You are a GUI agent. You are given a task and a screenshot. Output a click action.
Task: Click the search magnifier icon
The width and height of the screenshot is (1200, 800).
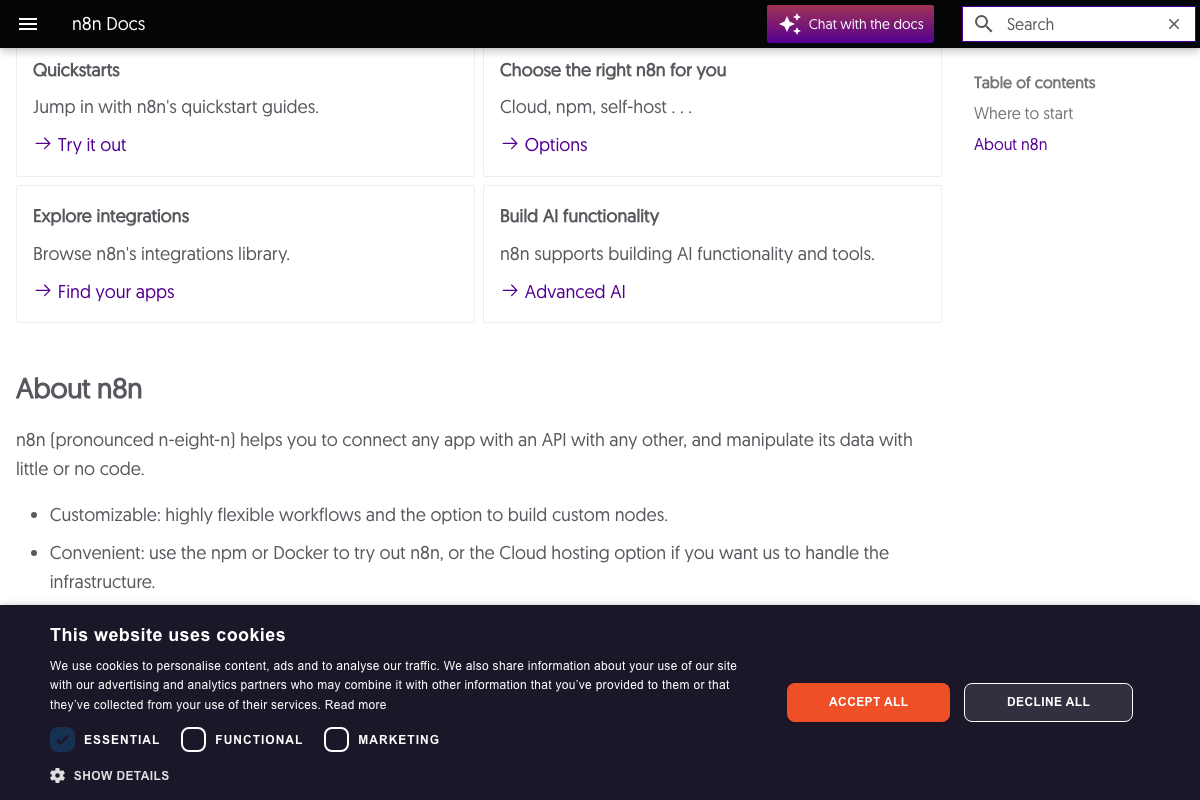[x=984, y=24]
